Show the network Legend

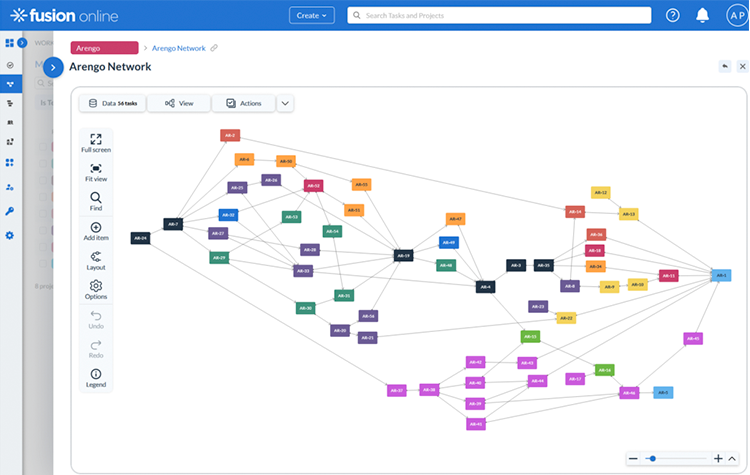[96, 378]
